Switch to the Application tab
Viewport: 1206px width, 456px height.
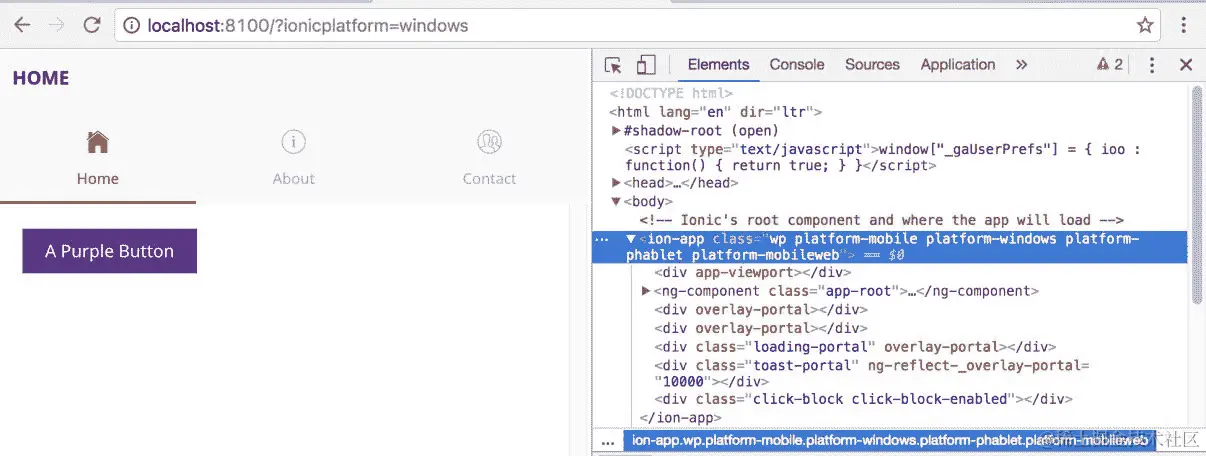click(958, 65)
